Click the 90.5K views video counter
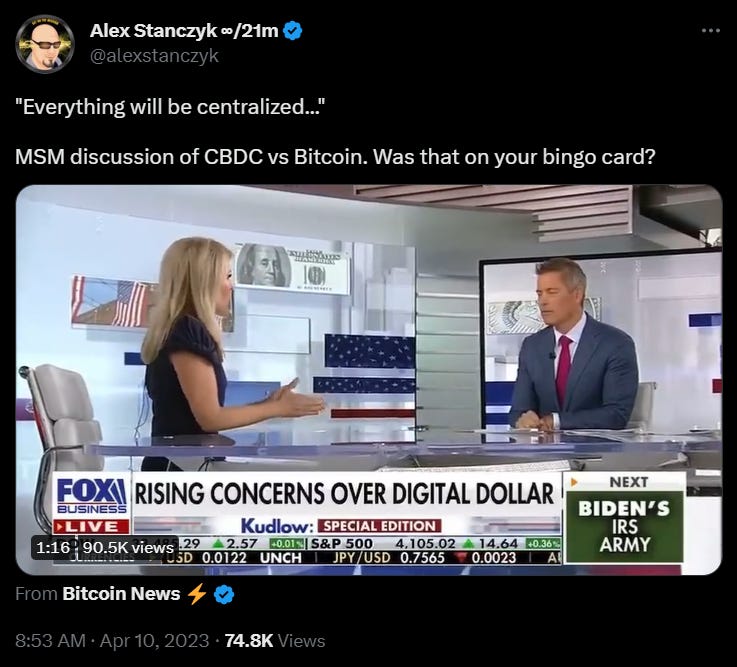This screenshot has height=667, width=737. click(128, 547)
